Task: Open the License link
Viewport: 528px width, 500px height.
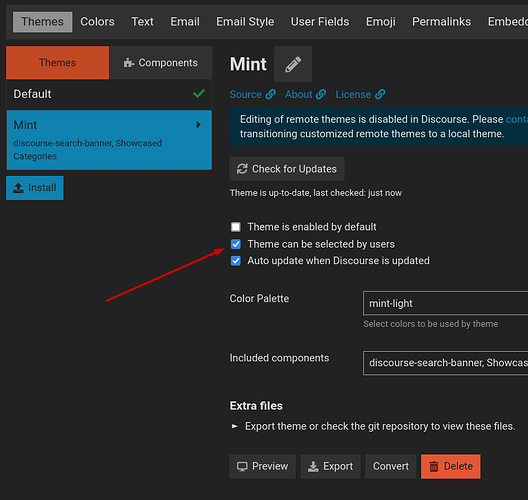Action: click(x=360, y=94)
